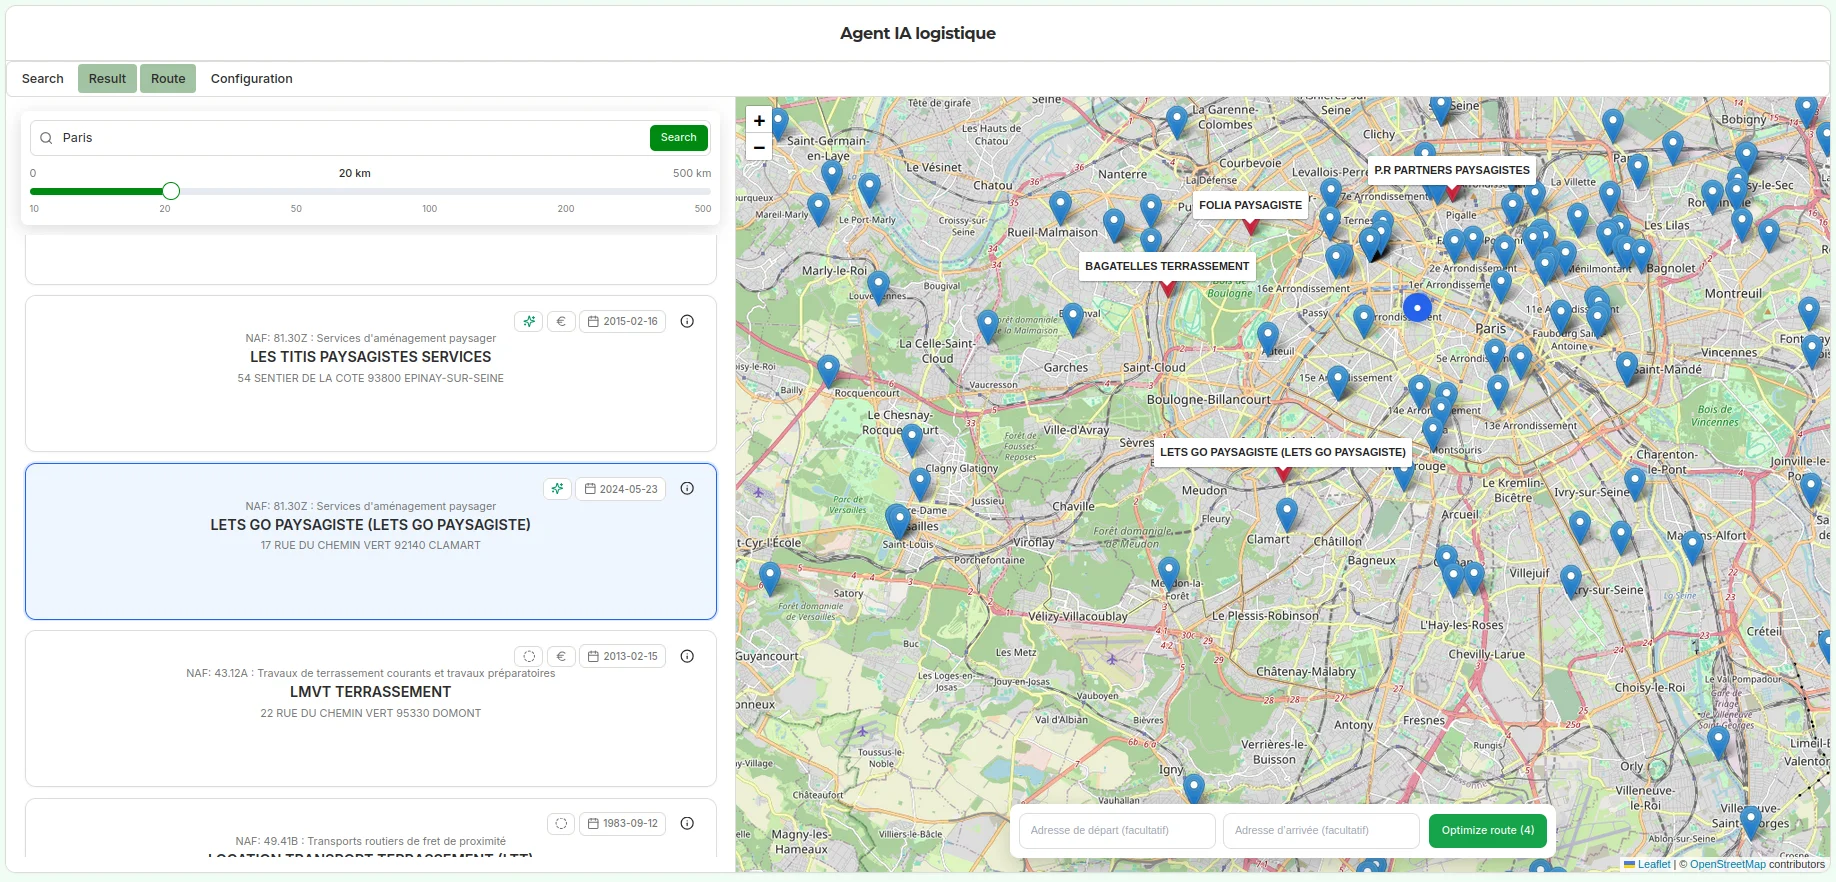The width and height of the screenshot is (1836, 882).
Task: Click the red marker under FOLIA PAYSAGISTE label
Action: (1250, 227)
